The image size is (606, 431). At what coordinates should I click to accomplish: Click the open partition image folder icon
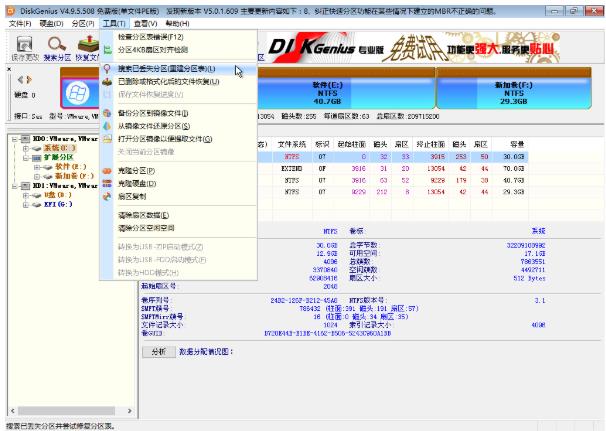[107, 139]
